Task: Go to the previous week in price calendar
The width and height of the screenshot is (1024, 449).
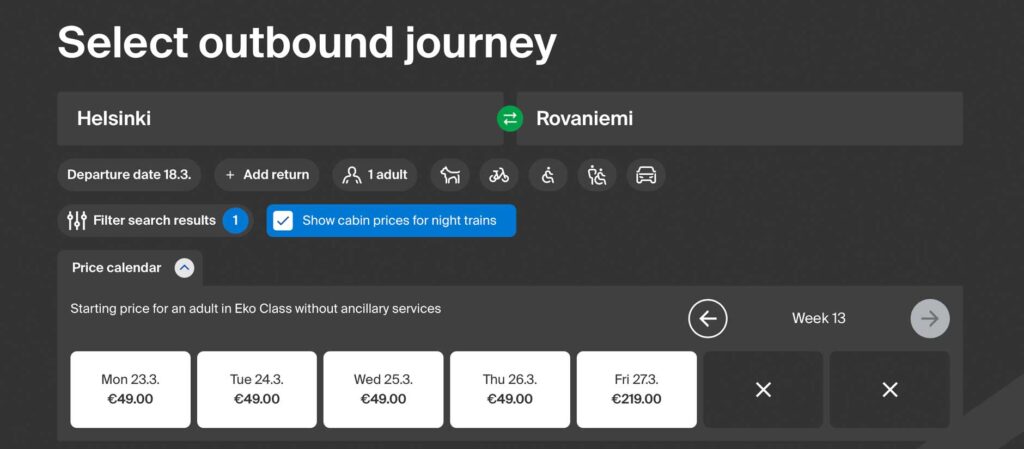Action: coord(707,318)
